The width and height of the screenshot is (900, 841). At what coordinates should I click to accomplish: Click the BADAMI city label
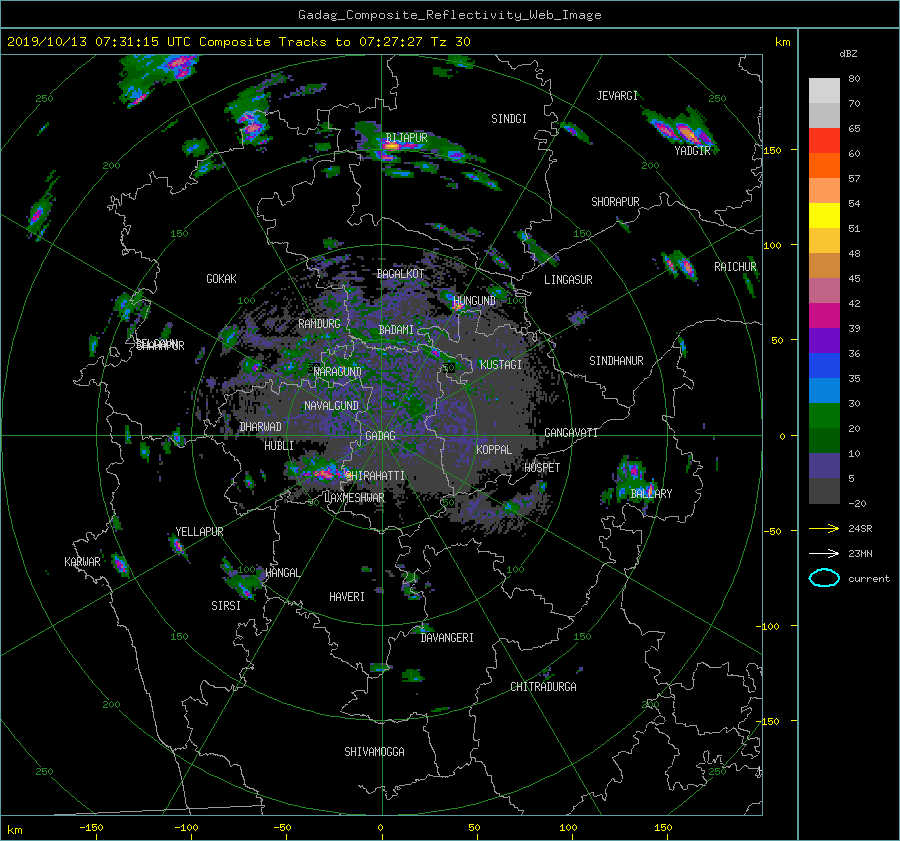tap(396, 330)
